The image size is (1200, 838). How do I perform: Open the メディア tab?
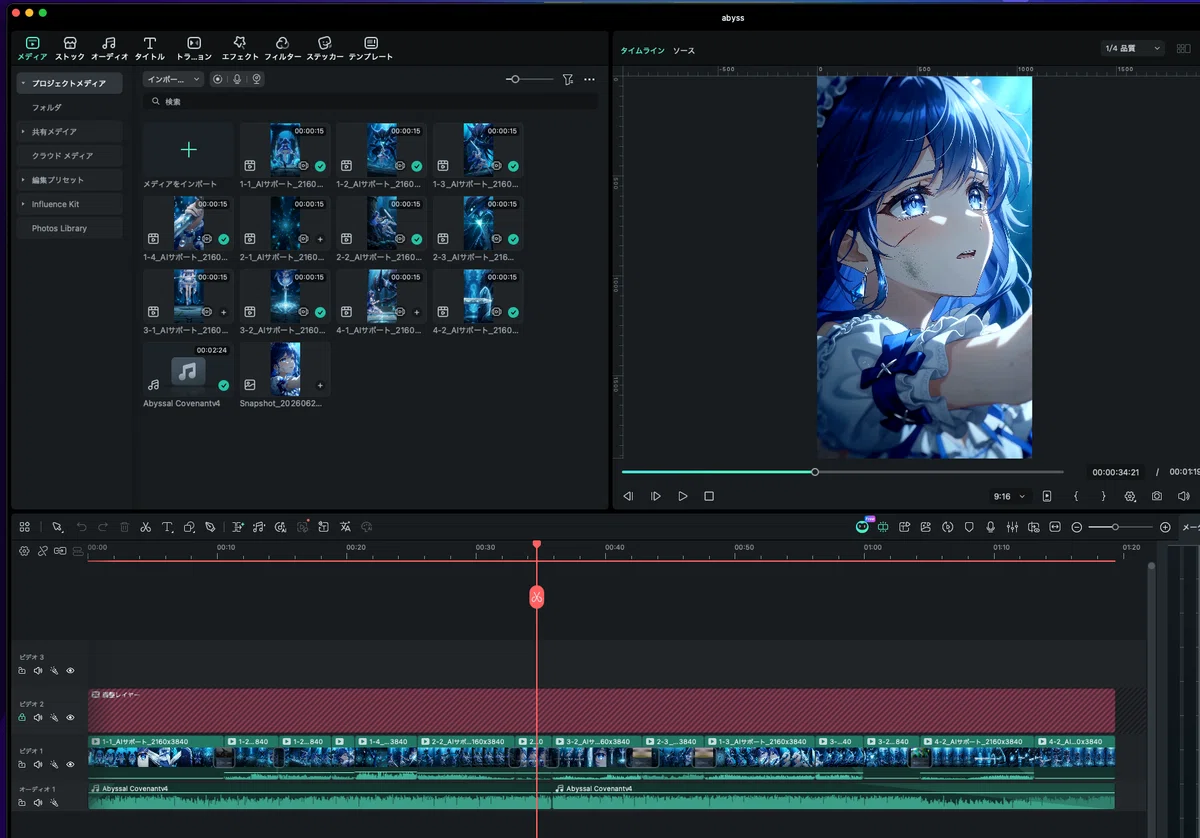[x=32, y=48]
